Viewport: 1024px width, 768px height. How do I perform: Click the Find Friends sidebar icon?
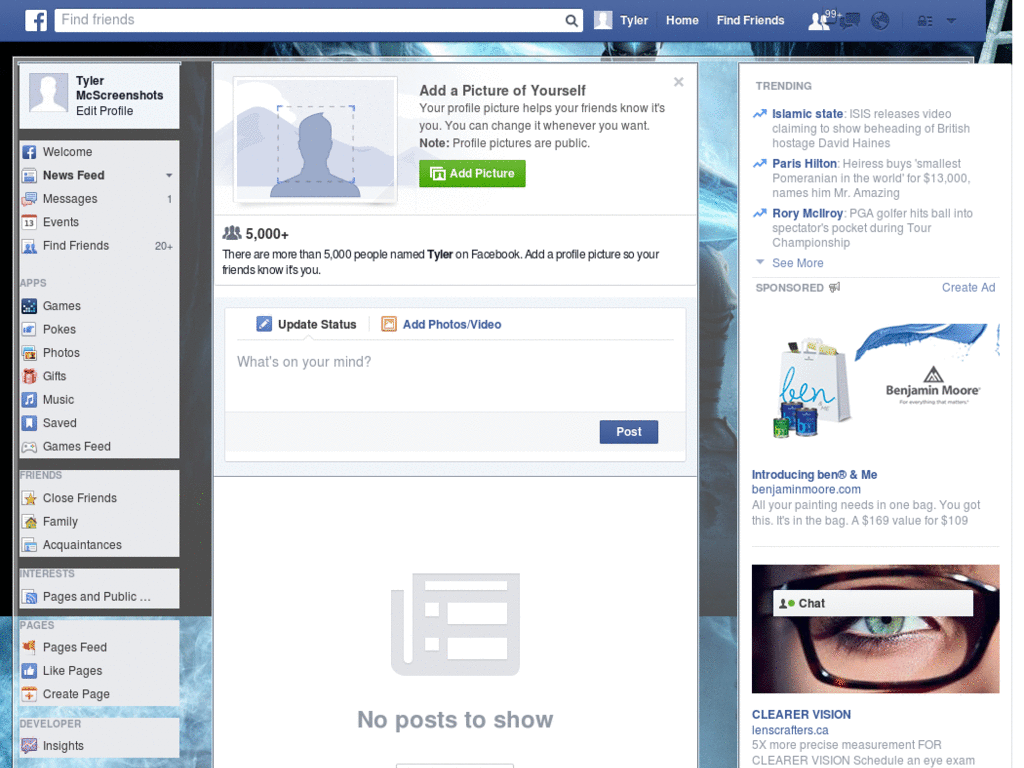click(x=29, y=246)
